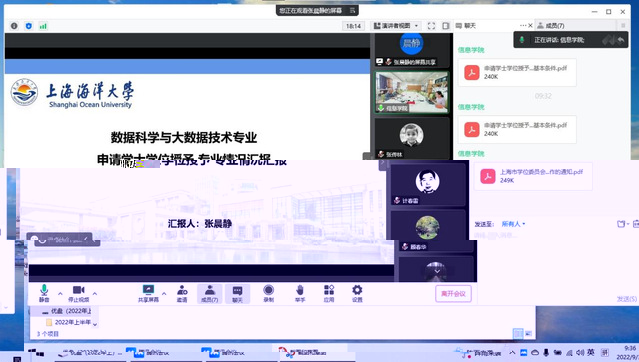Close the 聊天 chat panel
The image size is (639, 362).
530,25
